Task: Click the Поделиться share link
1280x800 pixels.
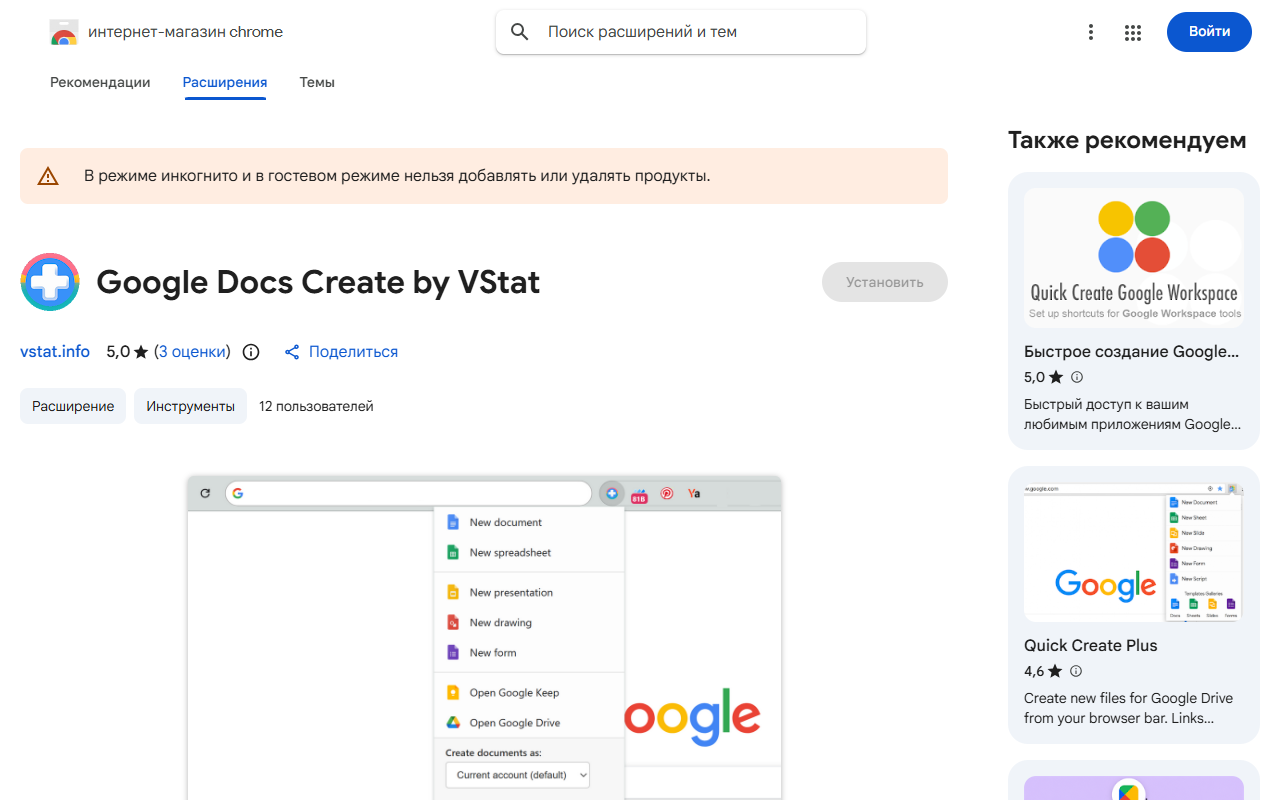Action: coord(353,352)
